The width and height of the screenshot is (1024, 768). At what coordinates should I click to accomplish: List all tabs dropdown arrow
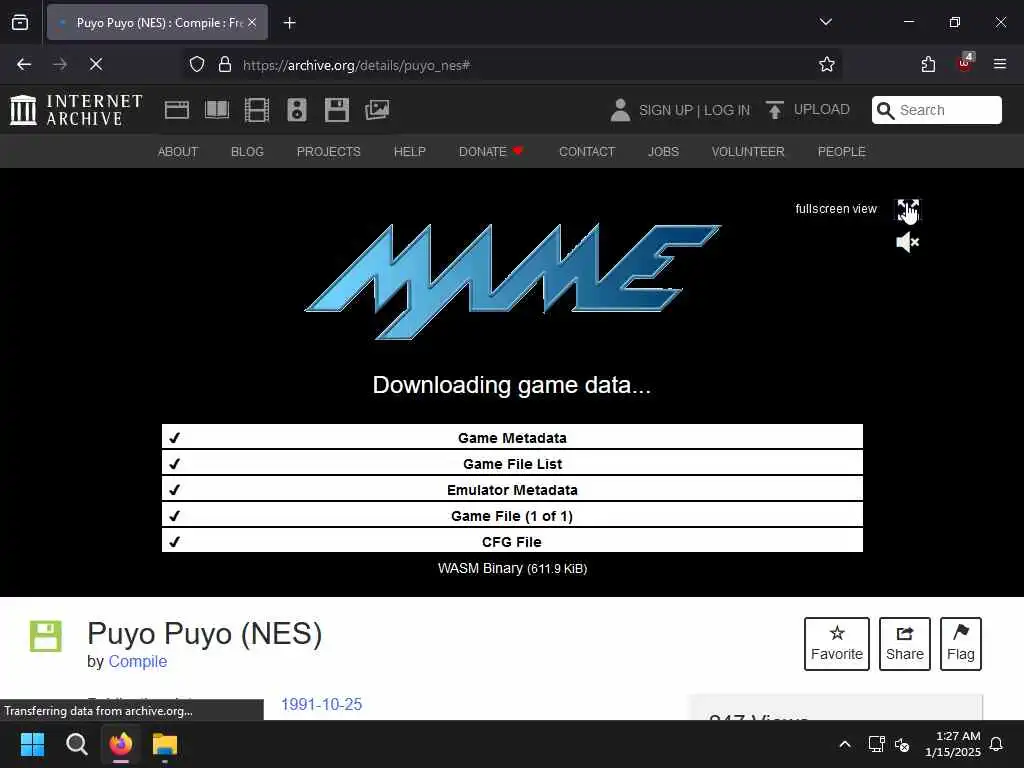pyautogui.click(x=825, y=22)
